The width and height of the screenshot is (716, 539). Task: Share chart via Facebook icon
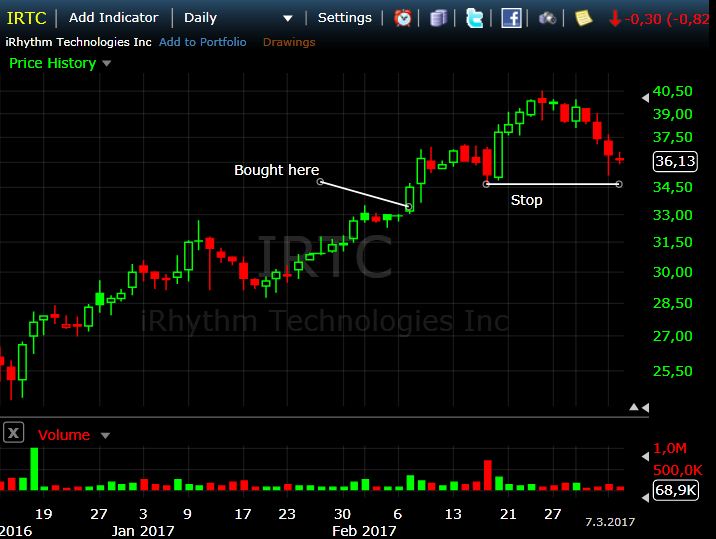(x=511, y=18)
